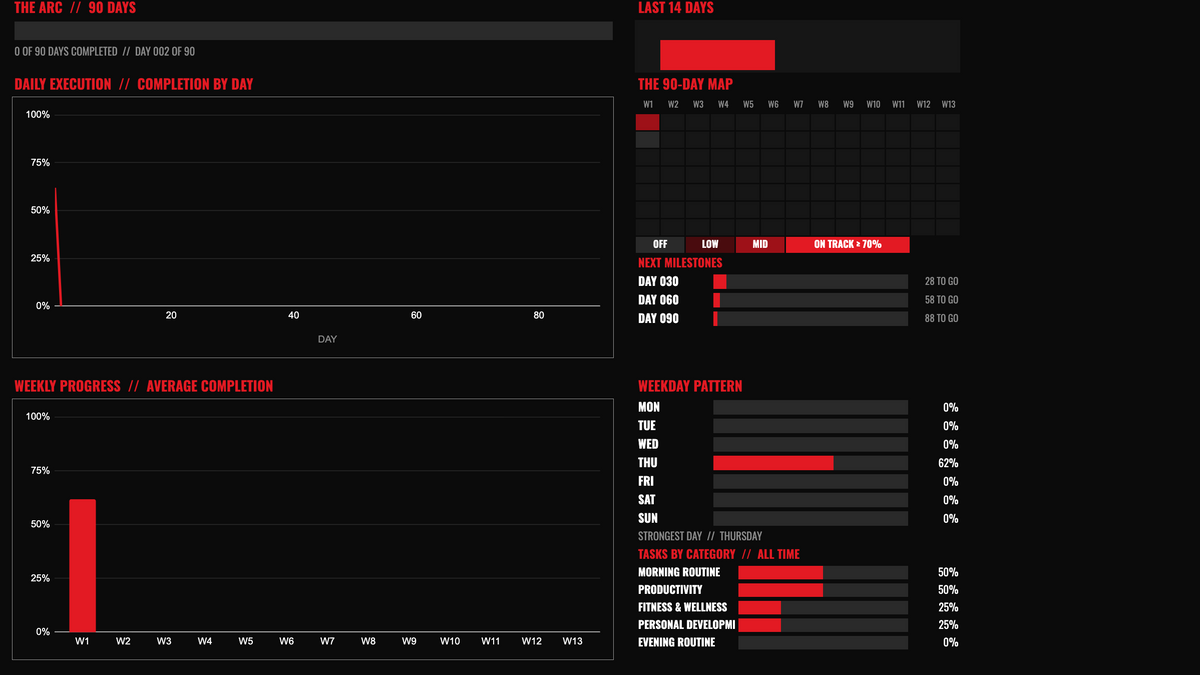This screenshot has height=675, width=1200.
Task: Click the 'DAILY EXECUTION // COMPLETION BY DAY' title
Action: (x=134, y=84)
